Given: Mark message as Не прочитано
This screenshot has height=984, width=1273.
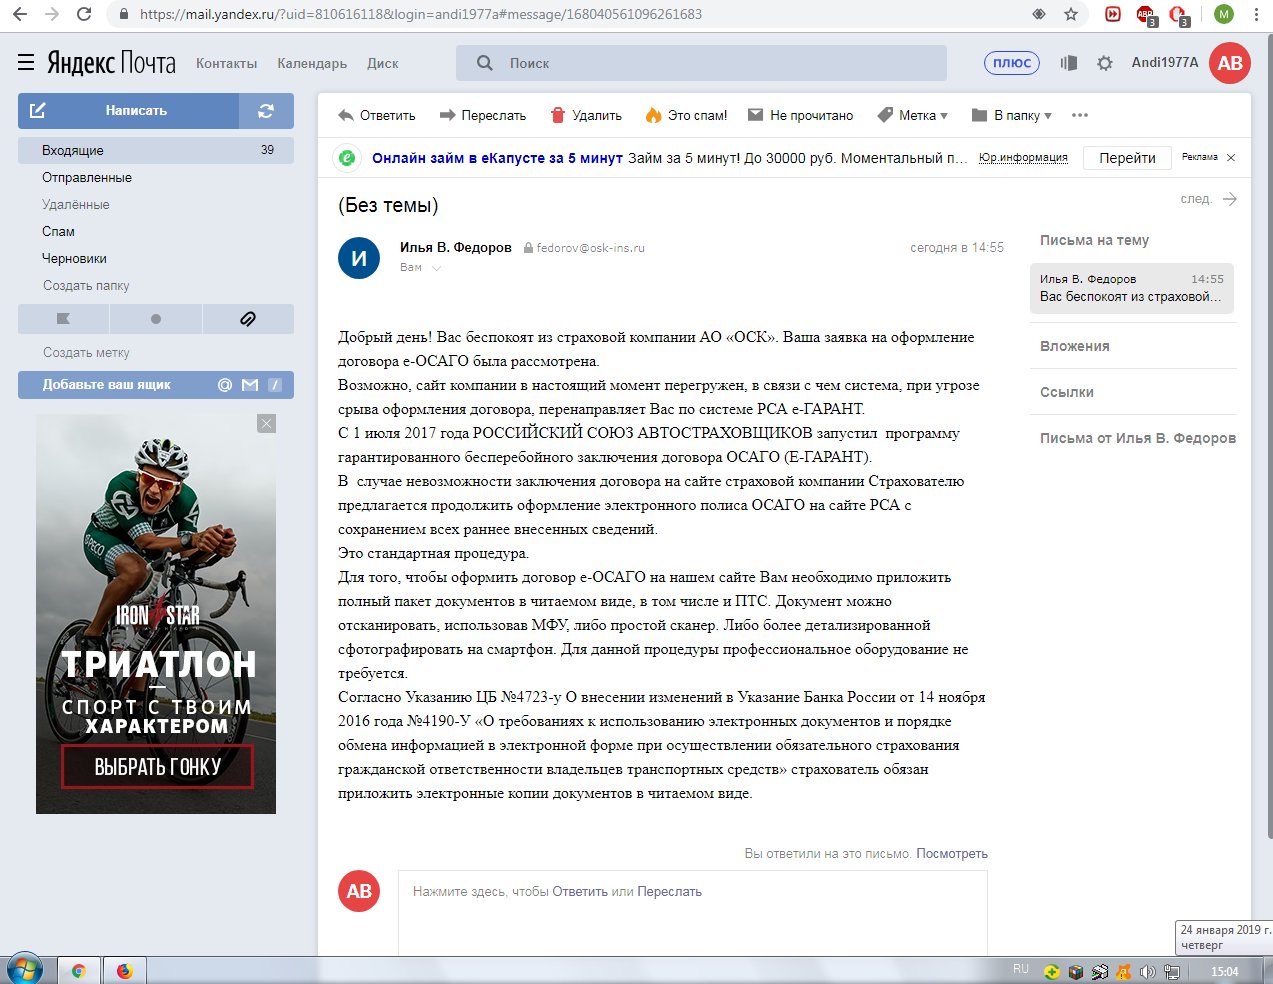Looking at the screenshot, I should point(801,115).
